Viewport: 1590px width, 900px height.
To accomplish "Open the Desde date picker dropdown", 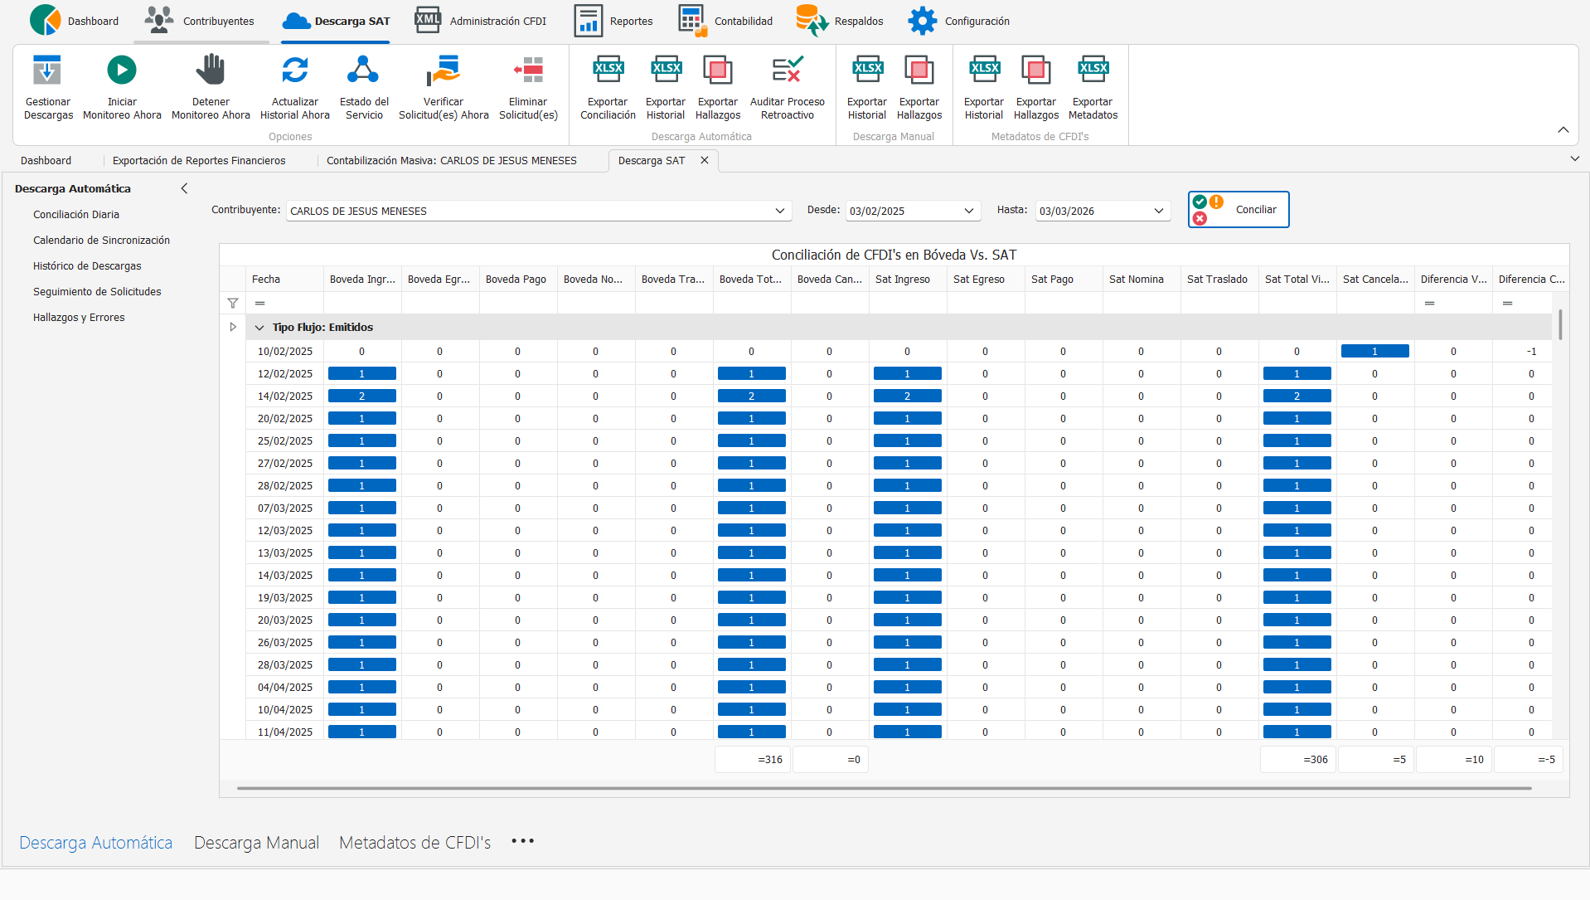I will click(968, 211).
